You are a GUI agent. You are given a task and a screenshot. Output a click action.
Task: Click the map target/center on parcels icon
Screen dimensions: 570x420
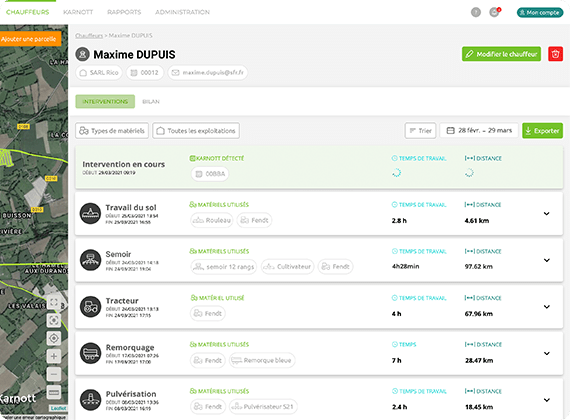click(54, 320)
